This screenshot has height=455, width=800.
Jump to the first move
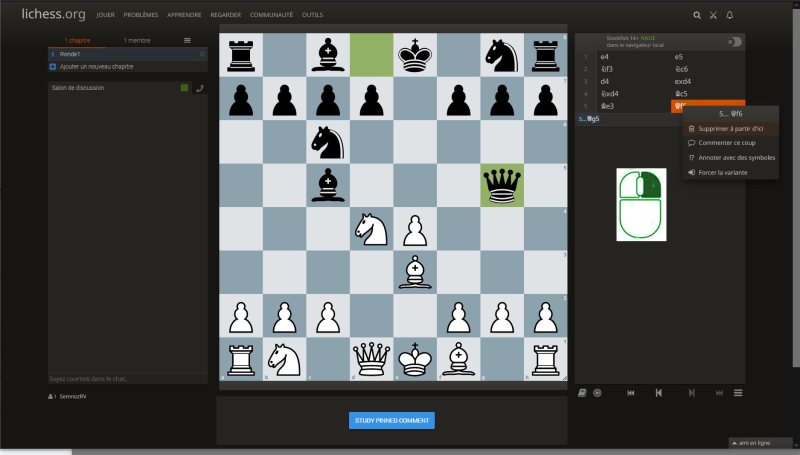point(630,393)
